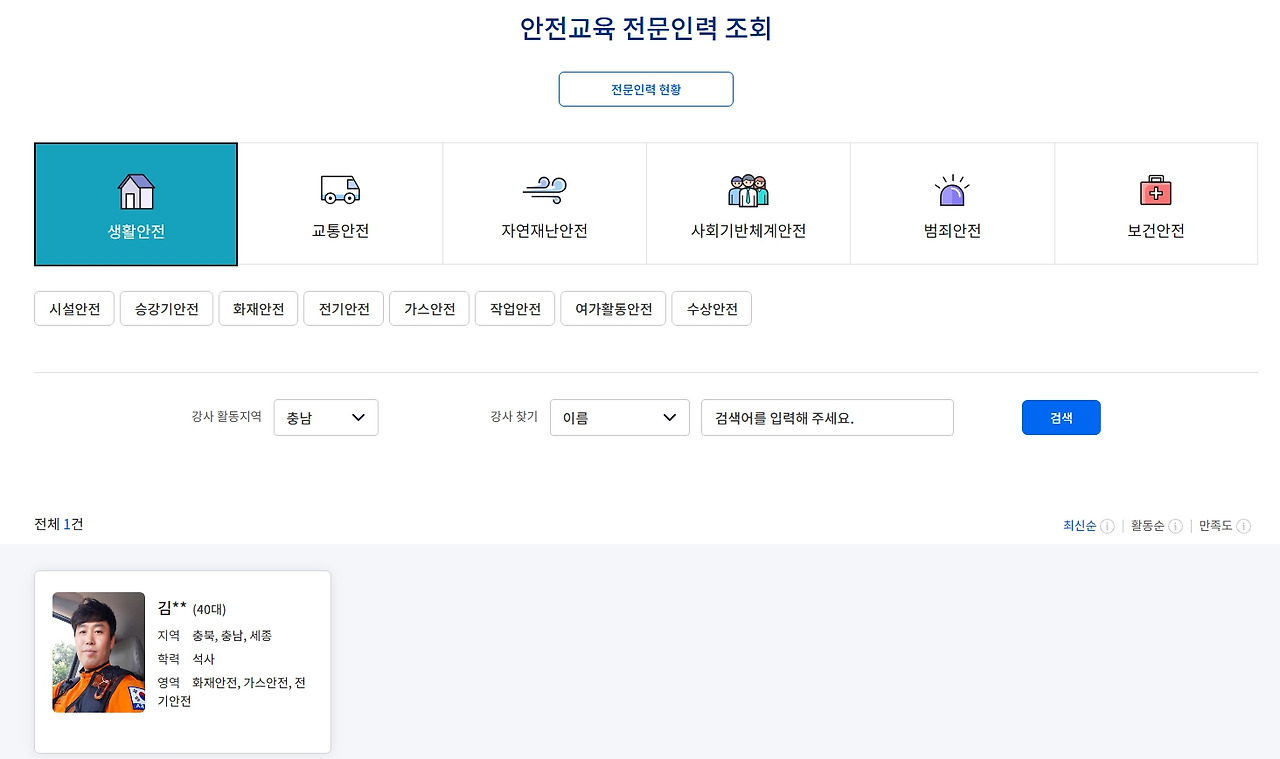The height and width of the screenshot is (759, 1280).
Task: Filter by the 전기안전 subcategory
Action: (x=344, y=309)
